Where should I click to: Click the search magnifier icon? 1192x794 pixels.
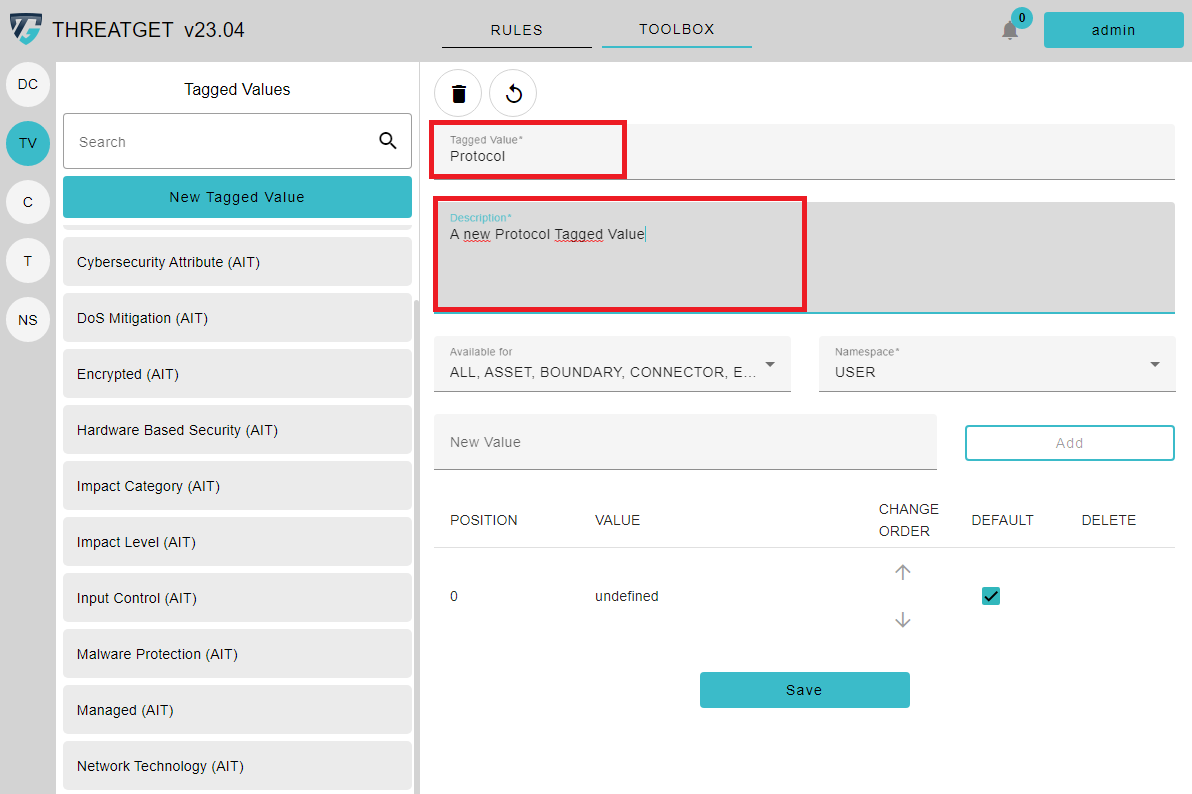pos(388,141)
